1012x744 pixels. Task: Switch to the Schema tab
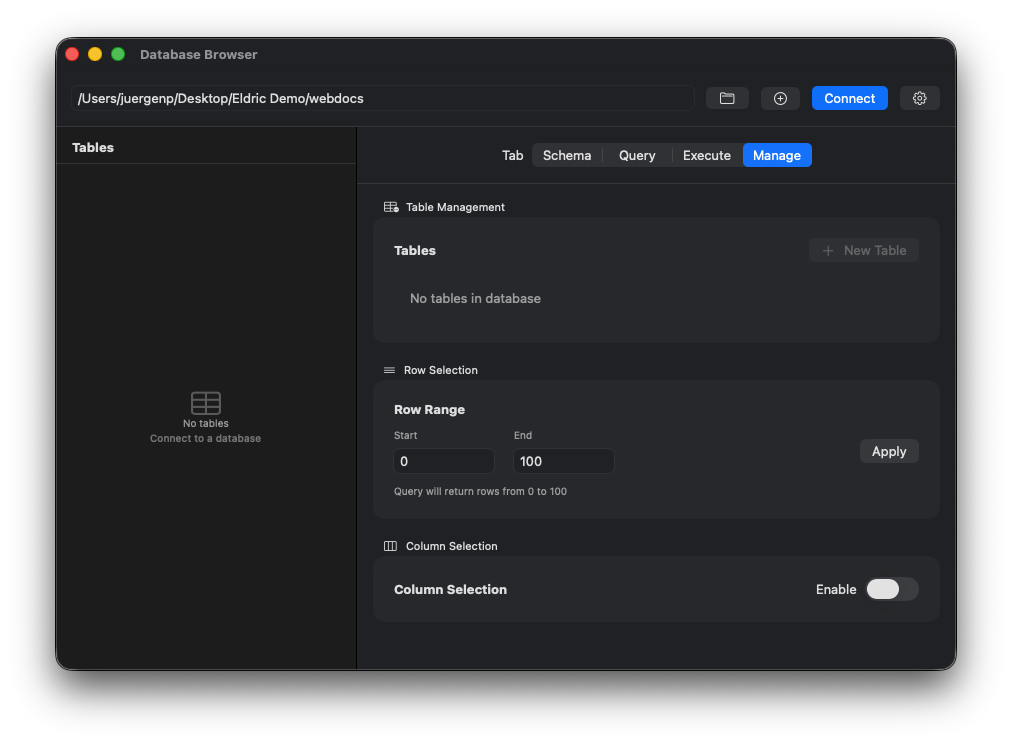567,155
